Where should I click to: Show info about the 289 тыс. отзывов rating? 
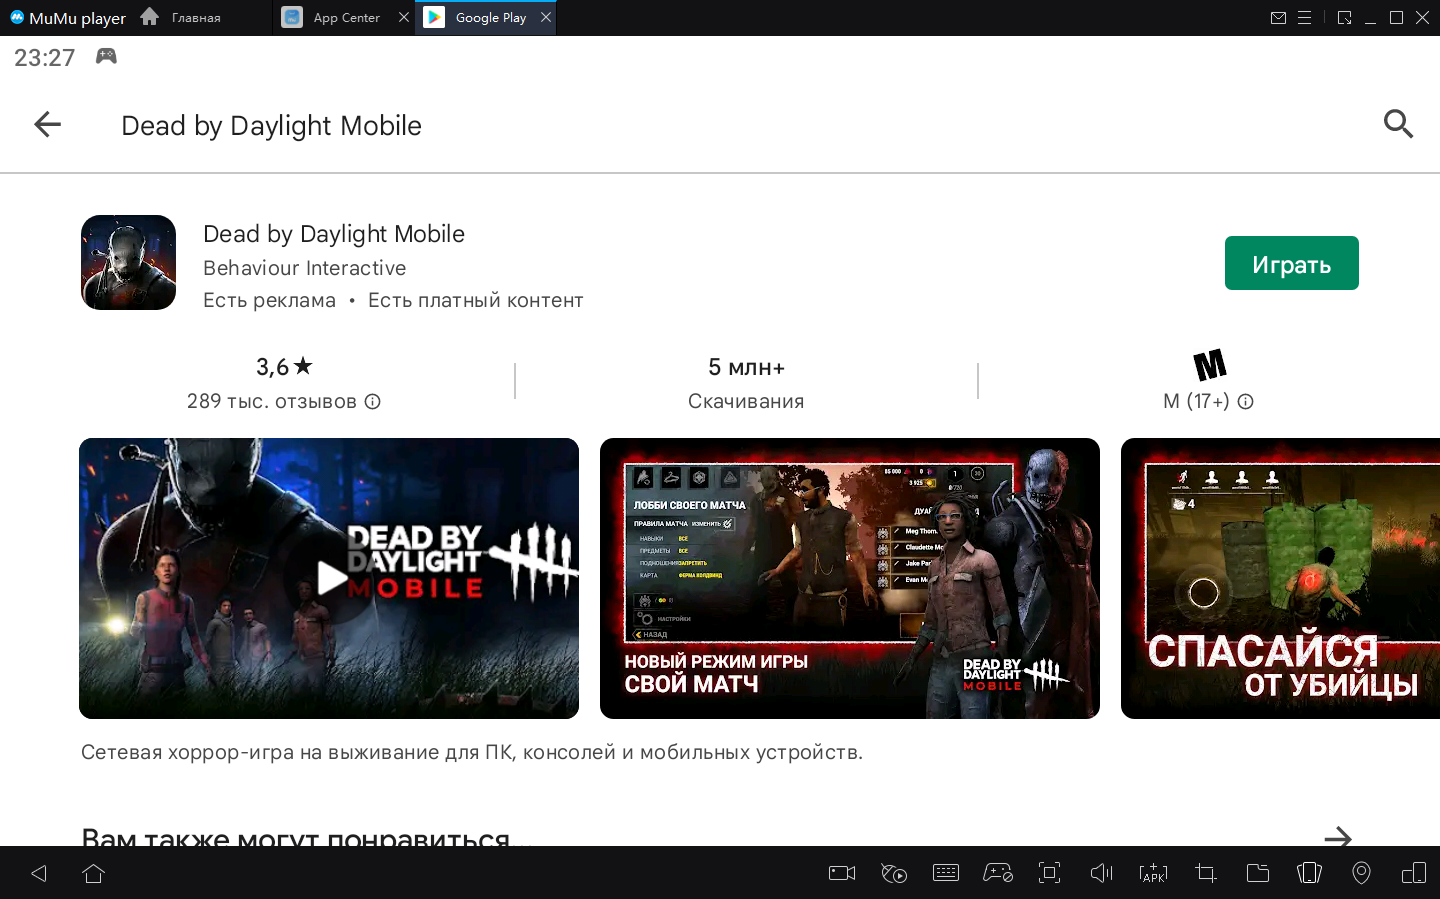coord(373,402)
